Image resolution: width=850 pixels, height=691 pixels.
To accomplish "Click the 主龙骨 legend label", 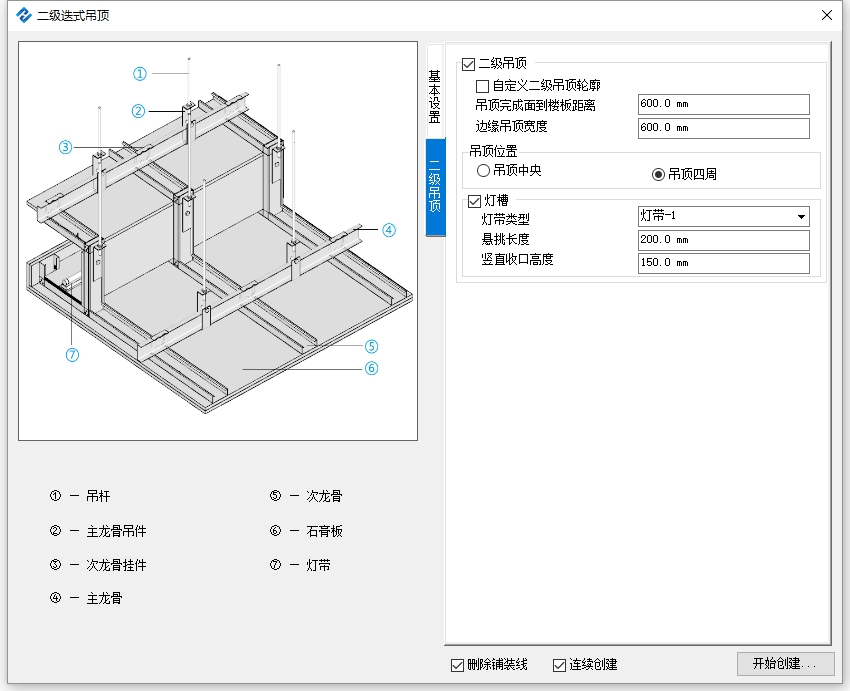I will (105, 598).
